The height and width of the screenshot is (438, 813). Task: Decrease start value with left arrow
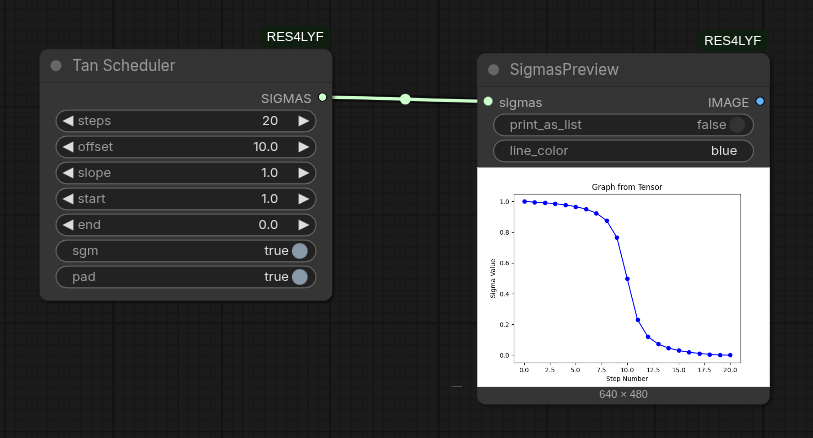[x=68, y=199]
